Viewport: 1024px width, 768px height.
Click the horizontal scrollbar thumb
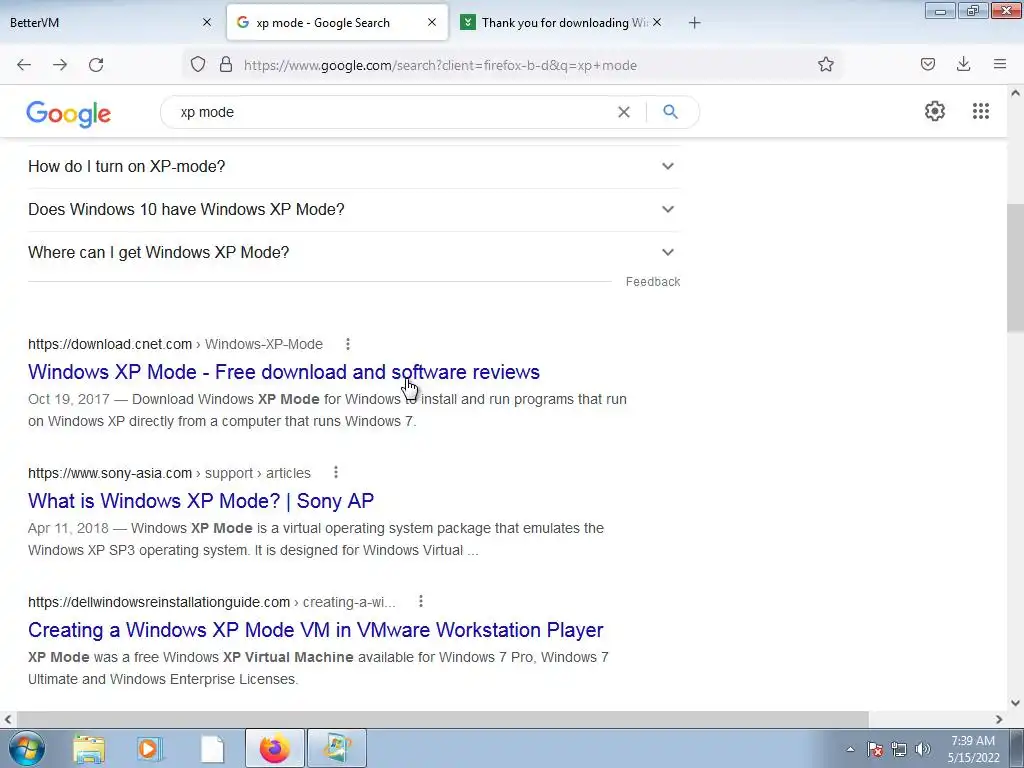[441, 719]
